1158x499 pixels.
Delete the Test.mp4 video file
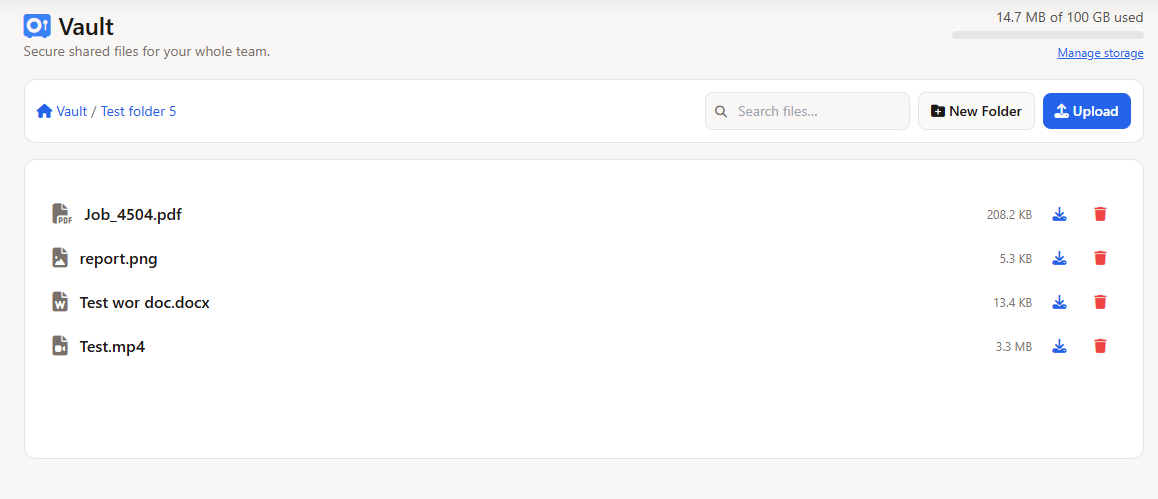pos(1100,346)
